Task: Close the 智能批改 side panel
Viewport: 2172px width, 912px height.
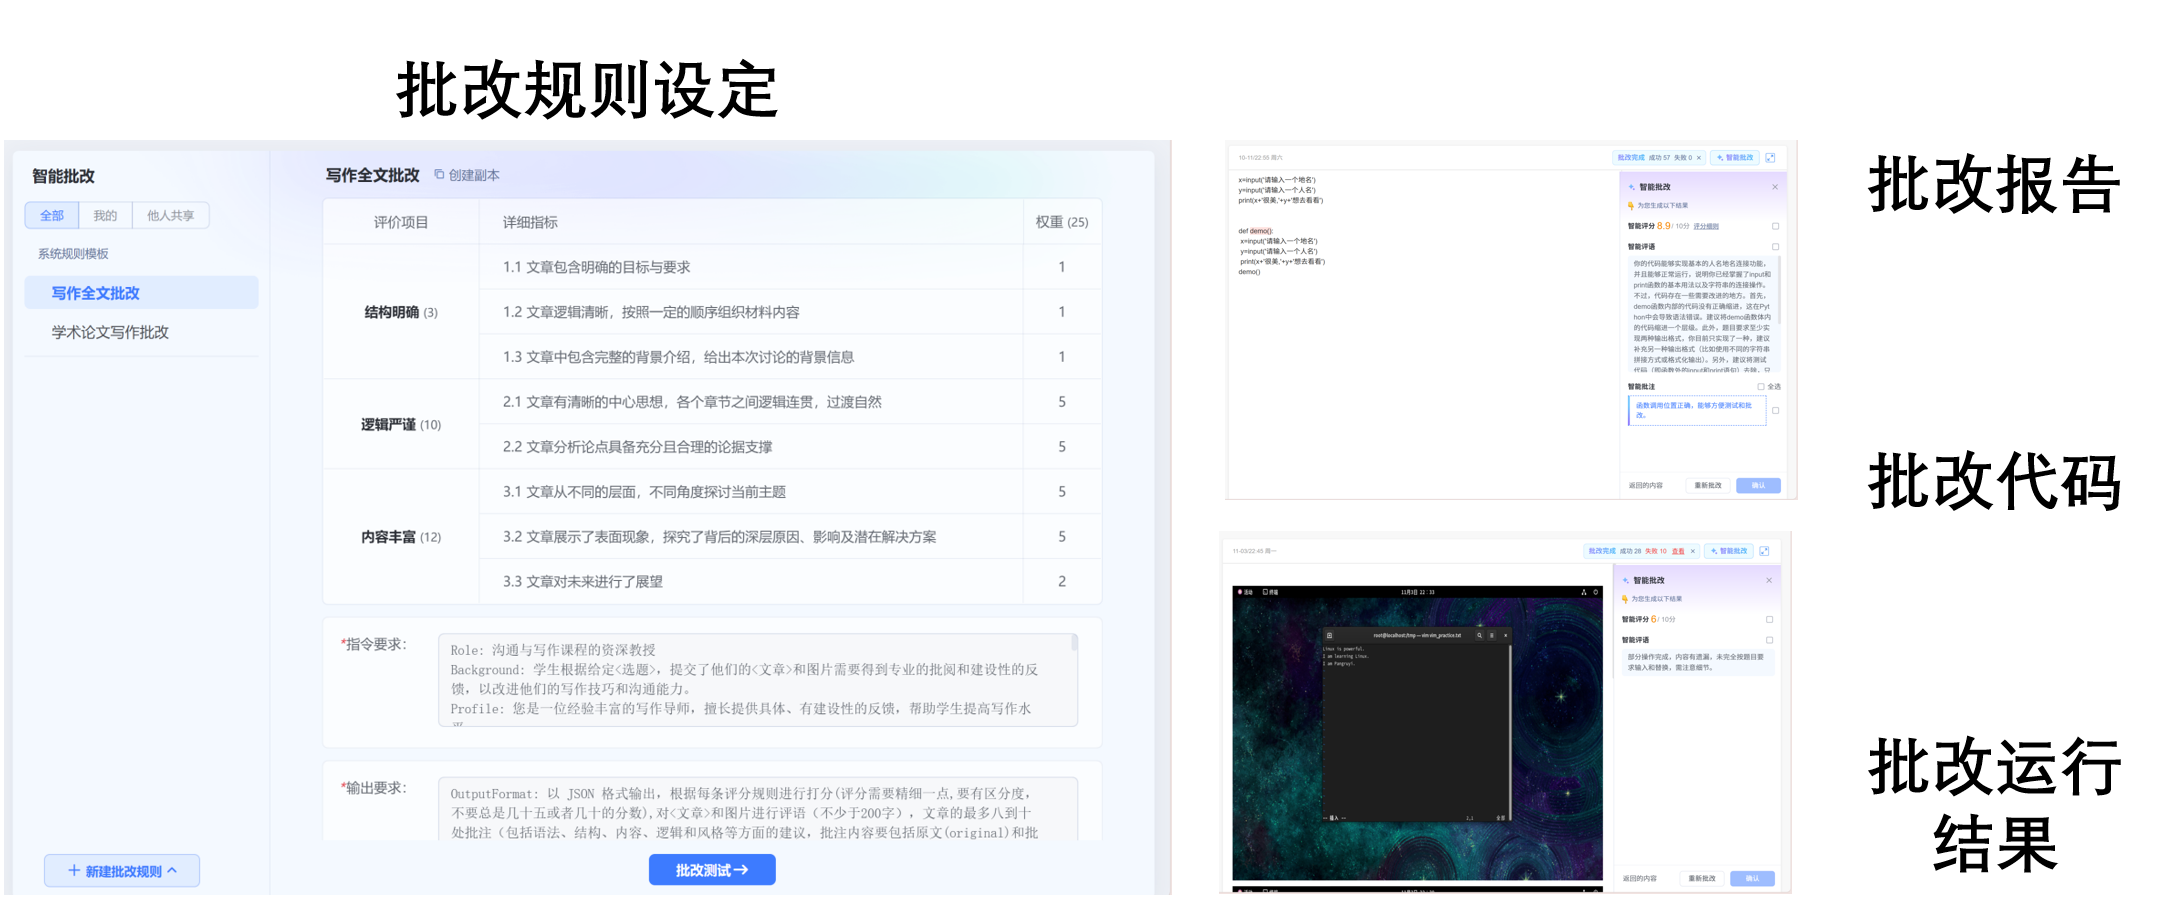Action: point(1776,187)
